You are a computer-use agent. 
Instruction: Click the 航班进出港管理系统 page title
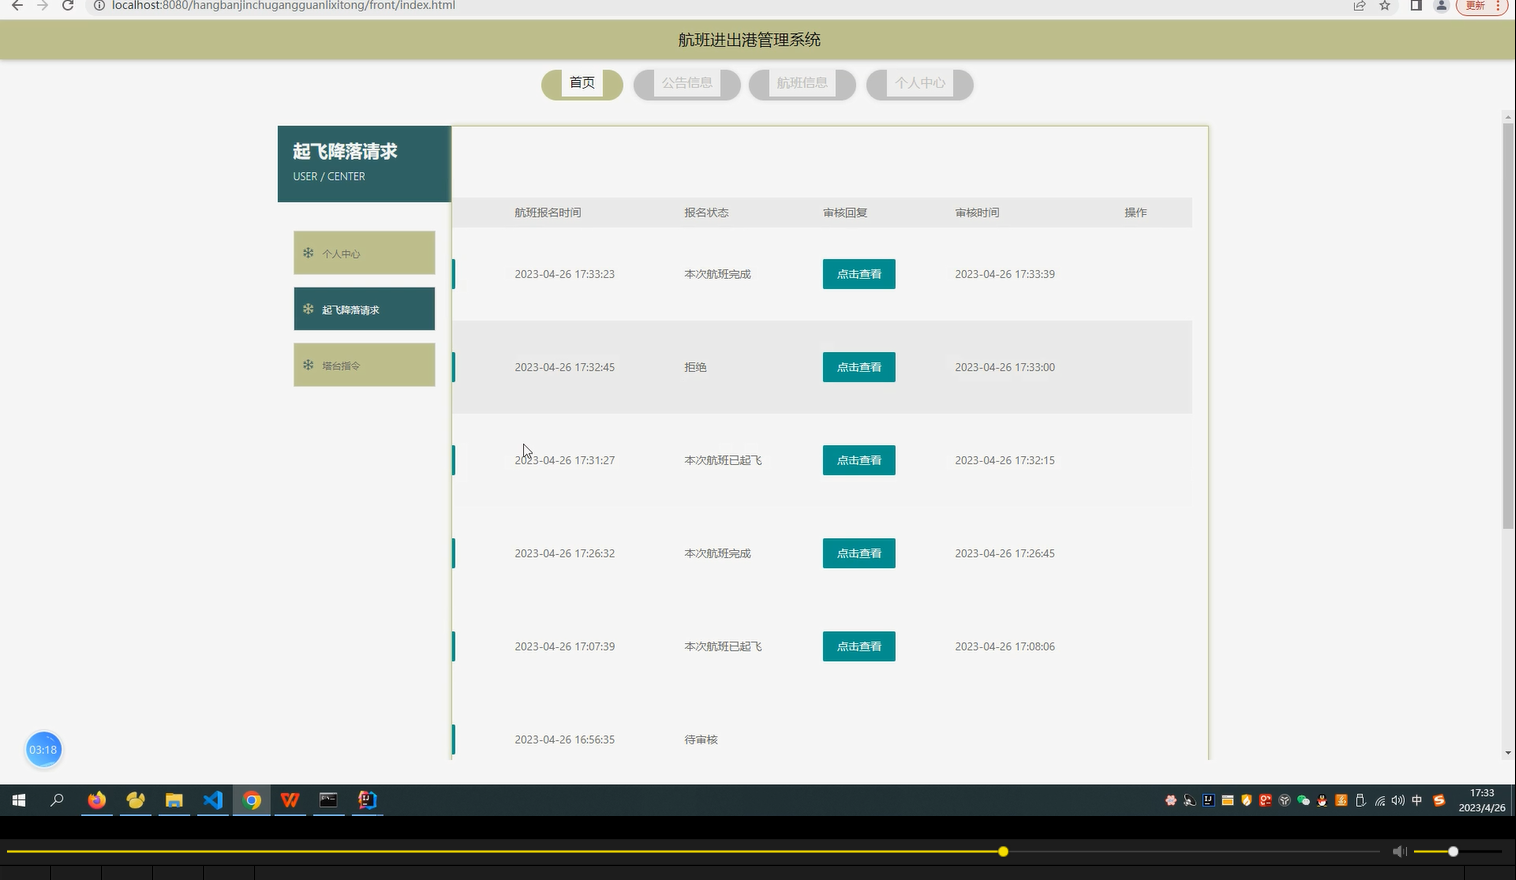tap(749, 40)
